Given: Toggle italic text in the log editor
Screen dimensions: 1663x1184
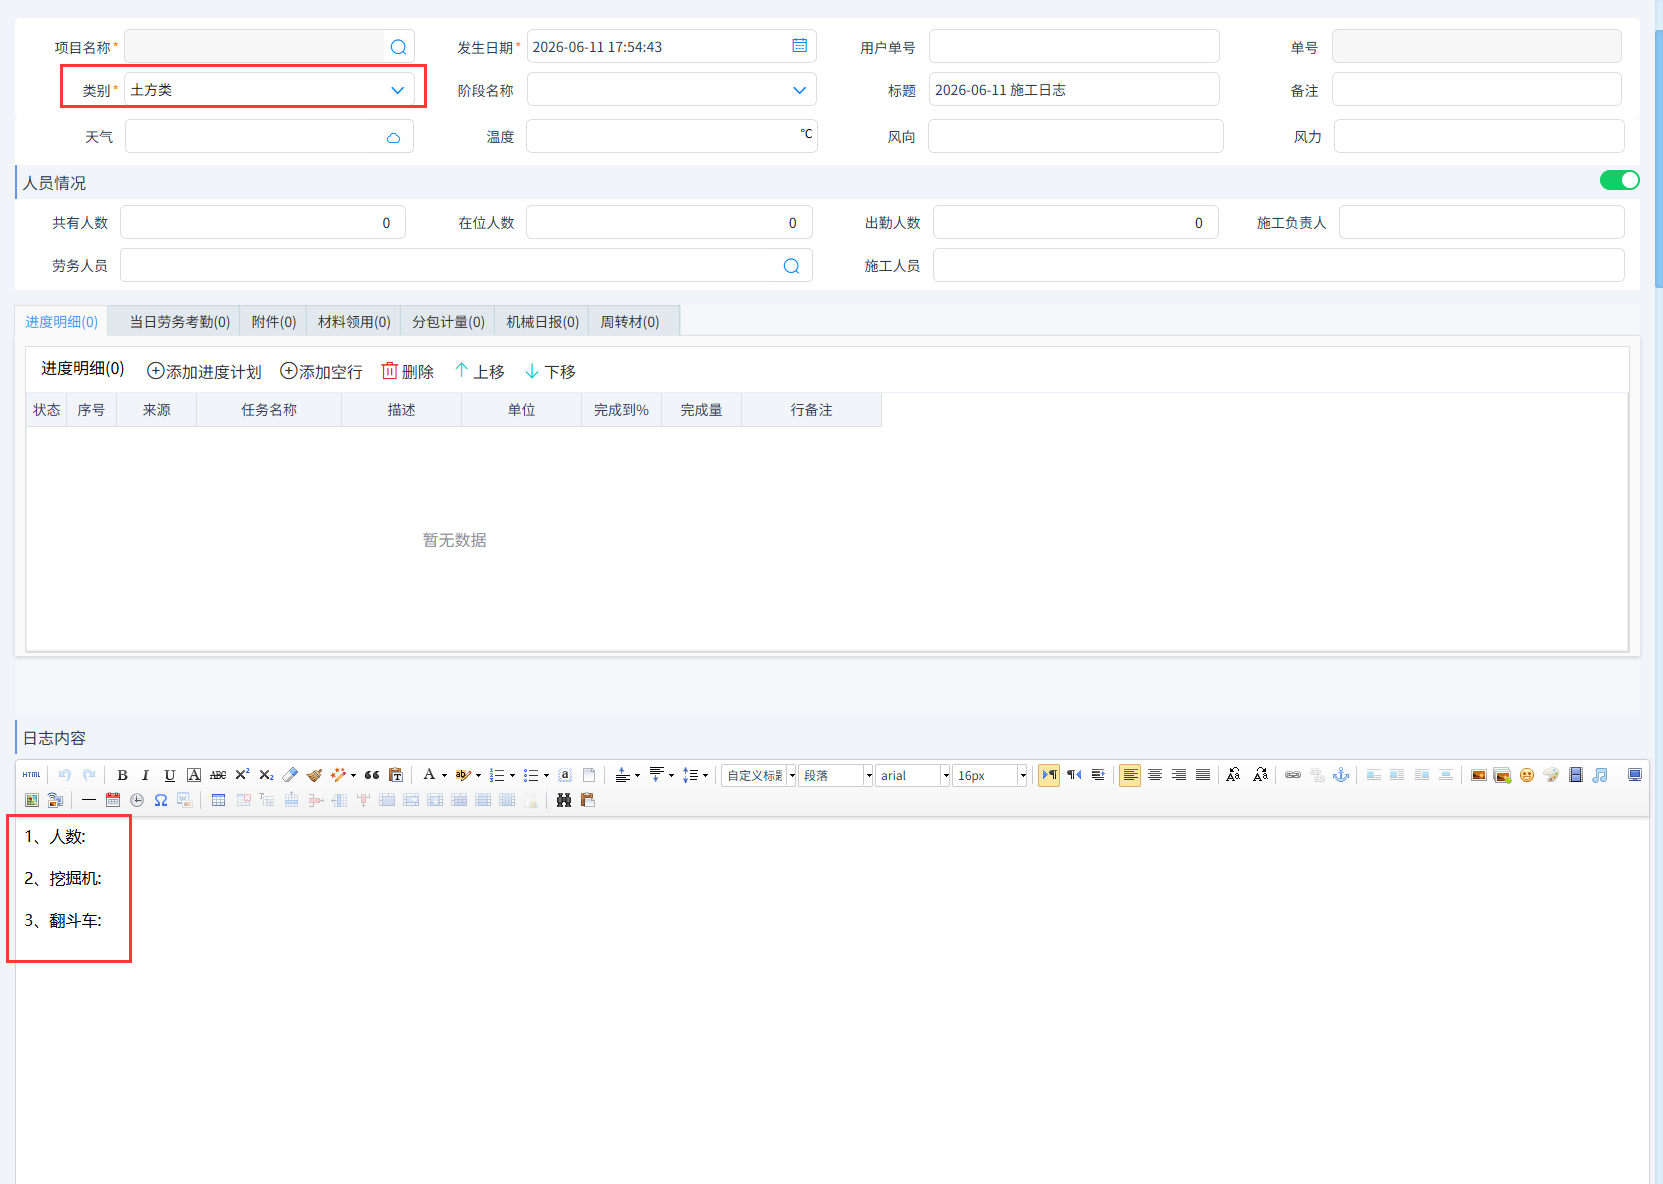Looking at the screenshot, I should pos(146,775).
